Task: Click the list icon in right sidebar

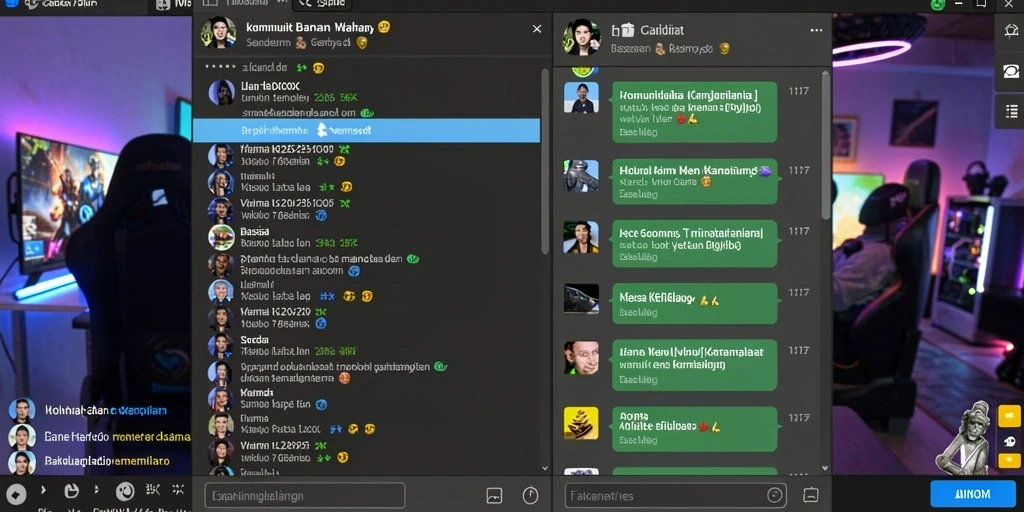Action: [1012, 111]
